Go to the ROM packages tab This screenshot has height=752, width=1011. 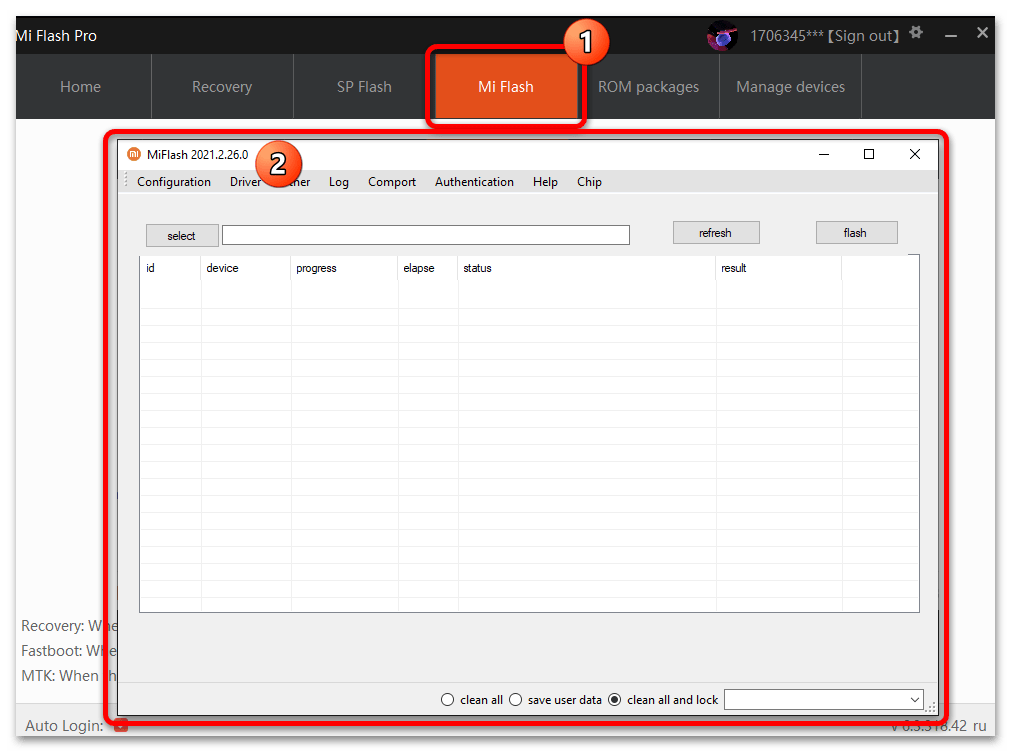click(x=648, y=87)
